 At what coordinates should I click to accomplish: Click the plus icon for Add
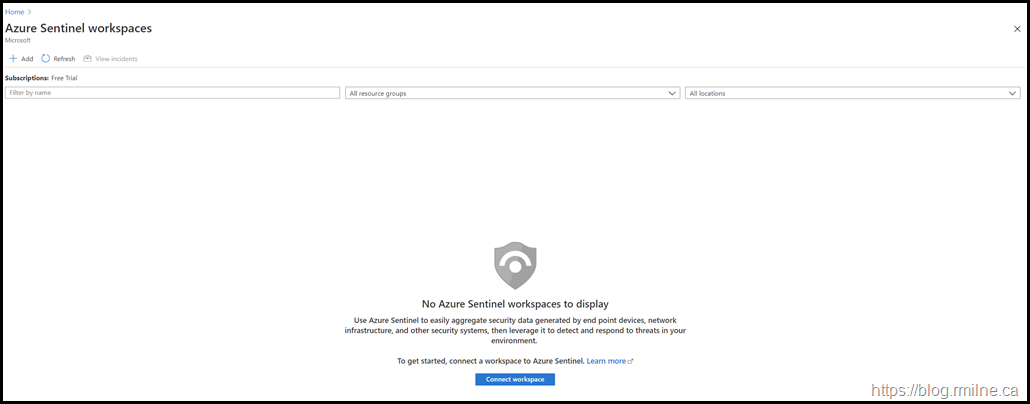(x=13, y=59)
